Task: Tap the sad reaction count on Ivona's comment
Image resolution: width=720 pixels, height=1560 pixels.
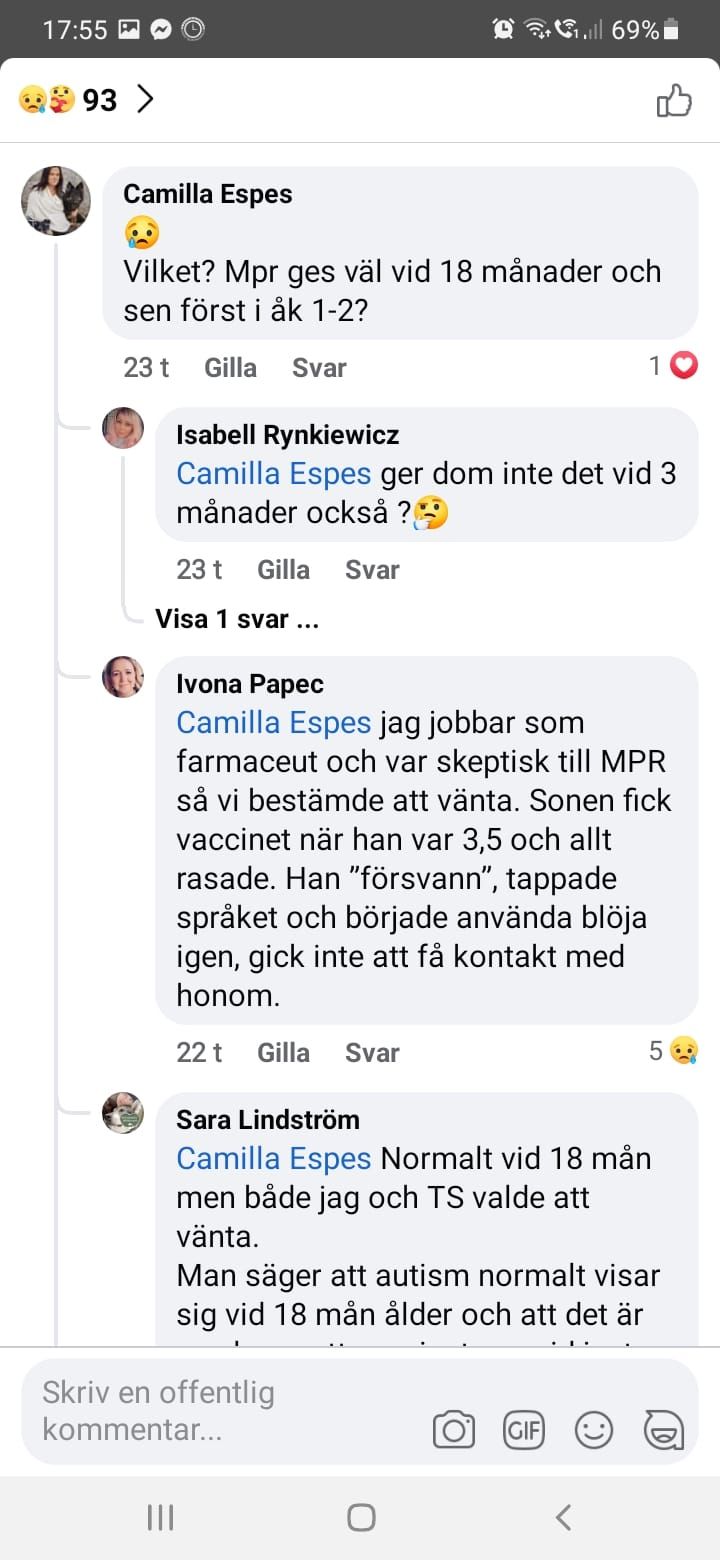Action: pyautogui.click(x=672, y=1051)
